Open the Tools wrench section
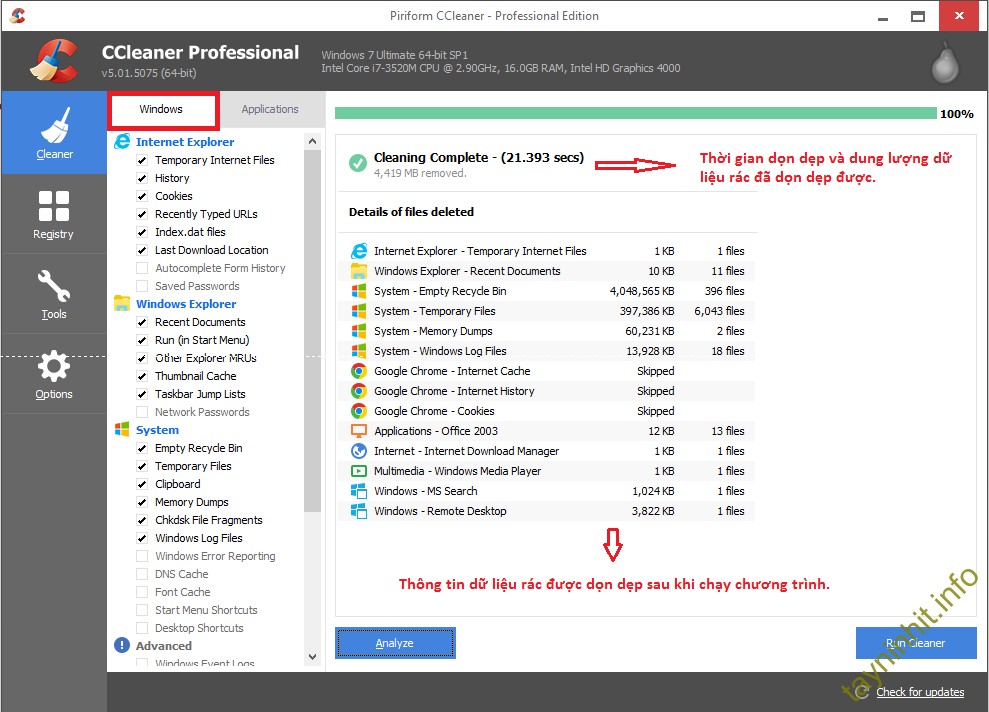The width and height of the screenshot is (989, 712). [x=53, y=294]
